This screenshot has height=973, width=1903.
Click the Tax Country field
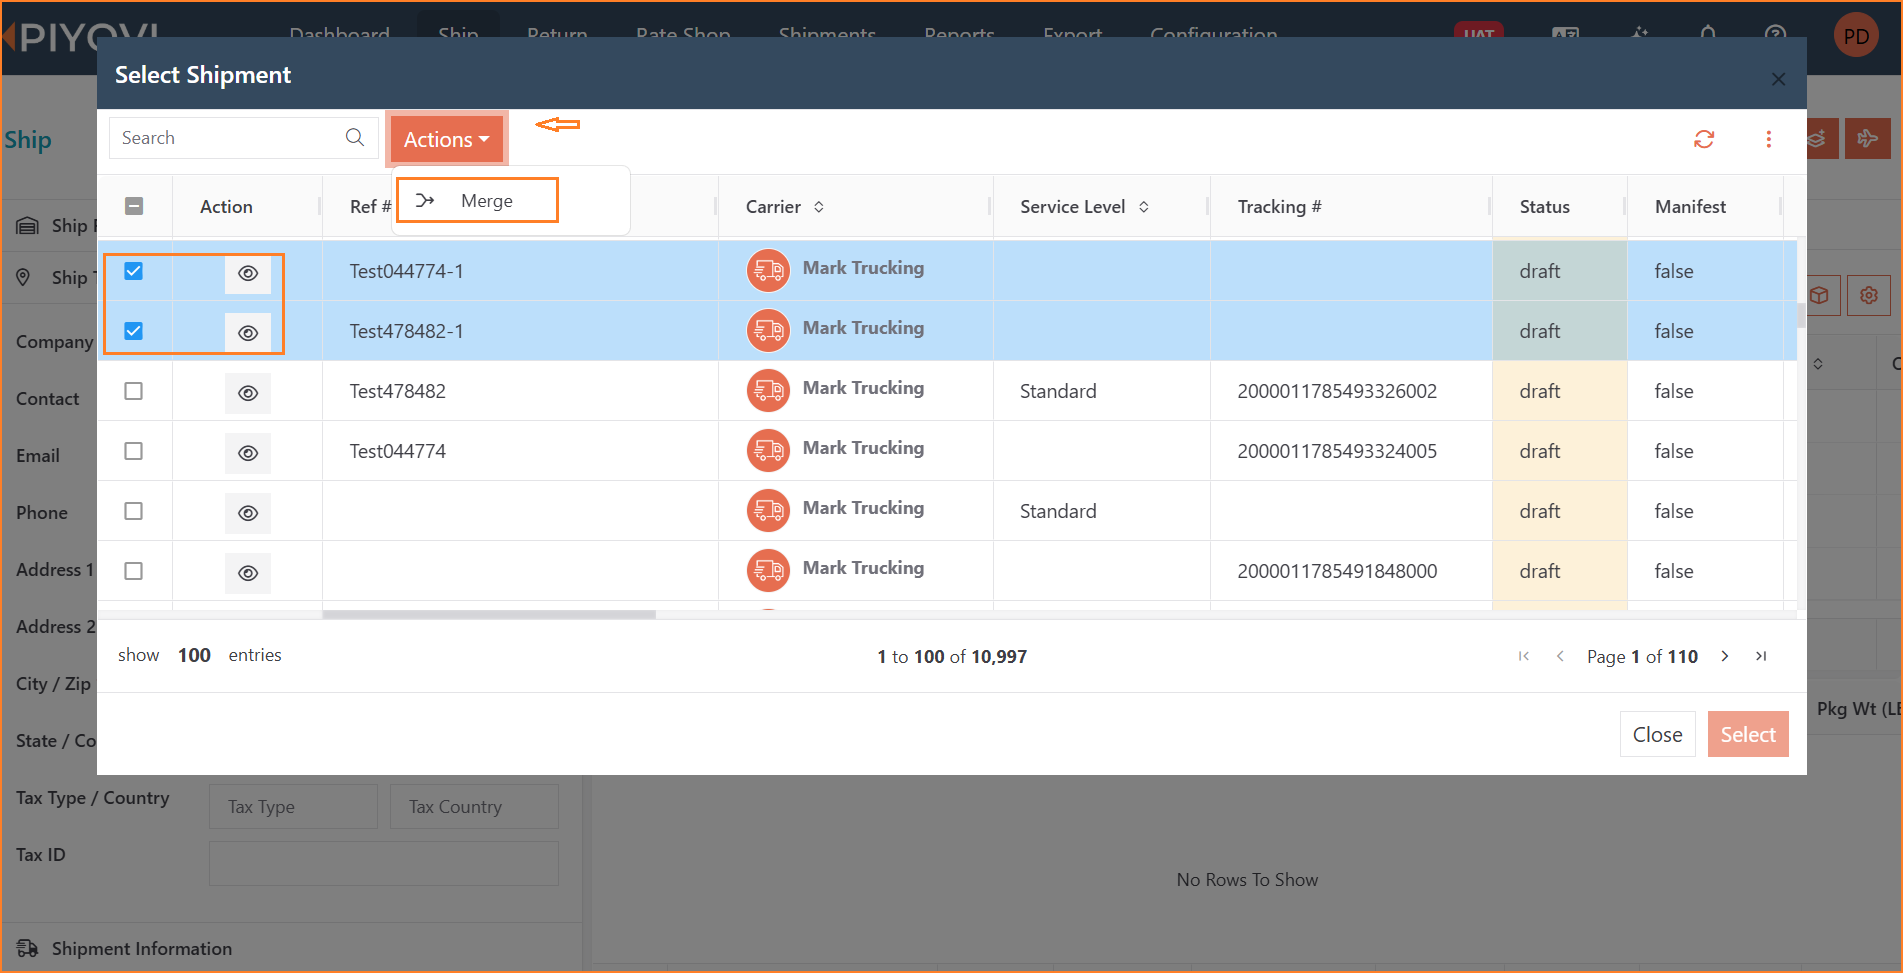[x=474, y=806]
